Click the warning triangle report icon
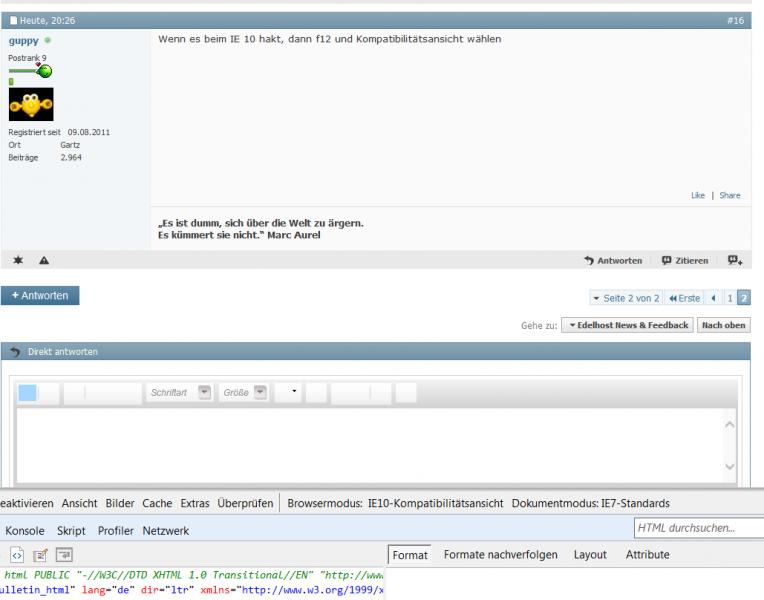 click(x=44, y=260)
